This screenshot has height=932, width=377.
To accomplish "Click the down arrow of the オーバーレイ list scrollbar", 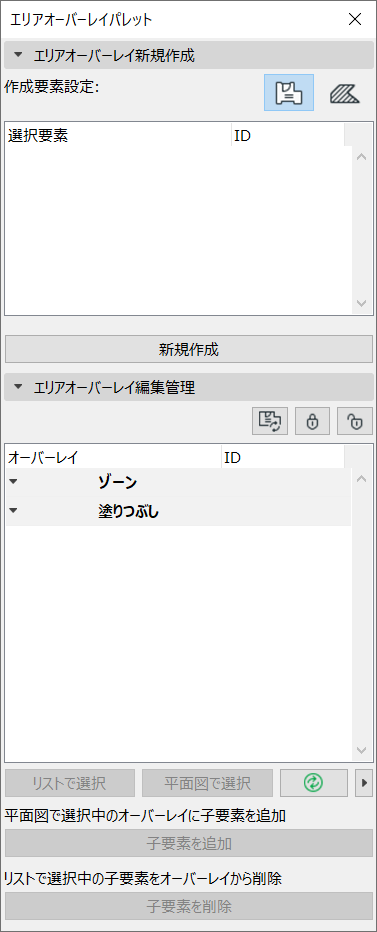I will click(361, 750).
